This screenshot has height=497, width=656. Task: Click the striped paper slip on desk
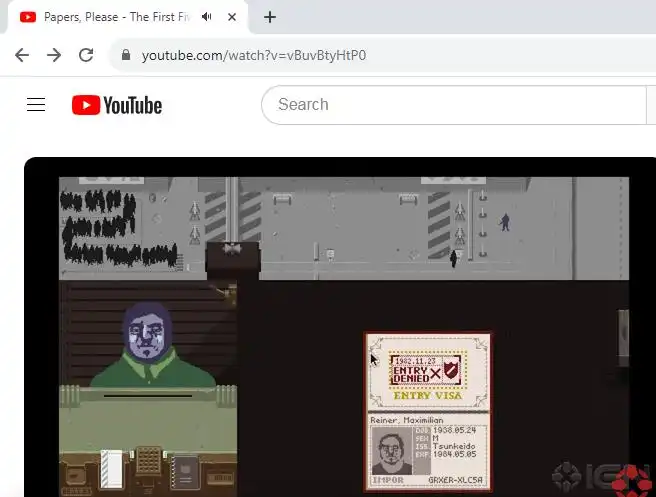(111, 468)
